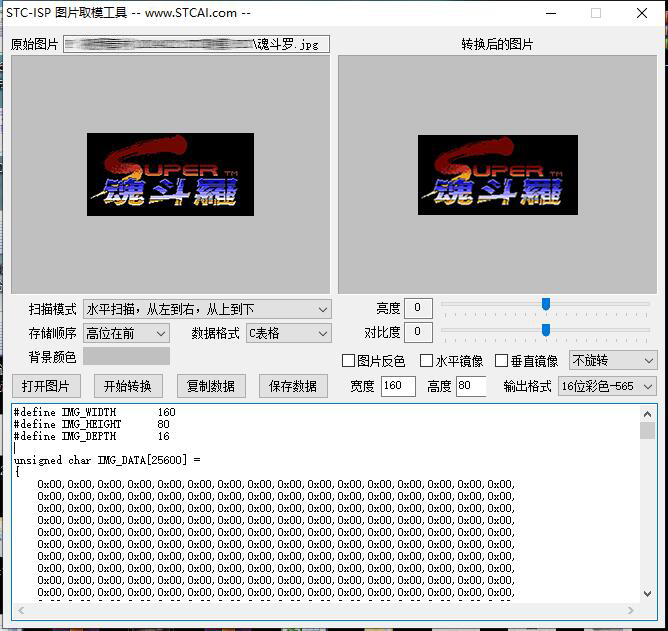668x631 pixels.
Task: Click horizontal scrollbar left arrow
Action: (x=21, y=611)
